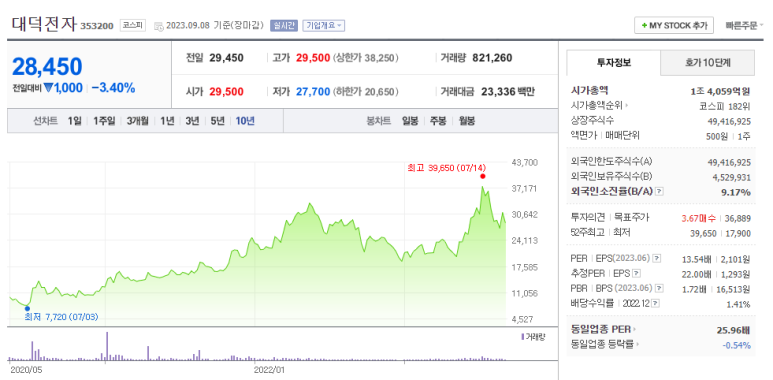Open the 빠른주문 dropdown
The width and height of the screenshot is (773, 380).
(744, 26)
